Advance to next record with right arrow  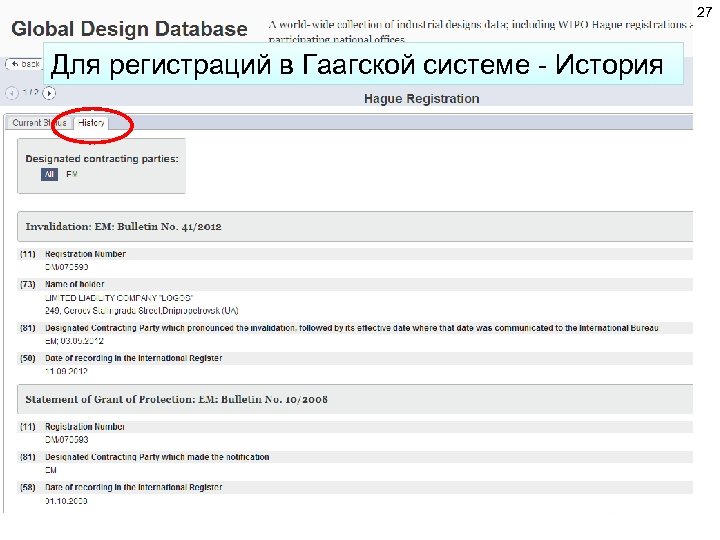pyautogui.click(x=49, y=93)
